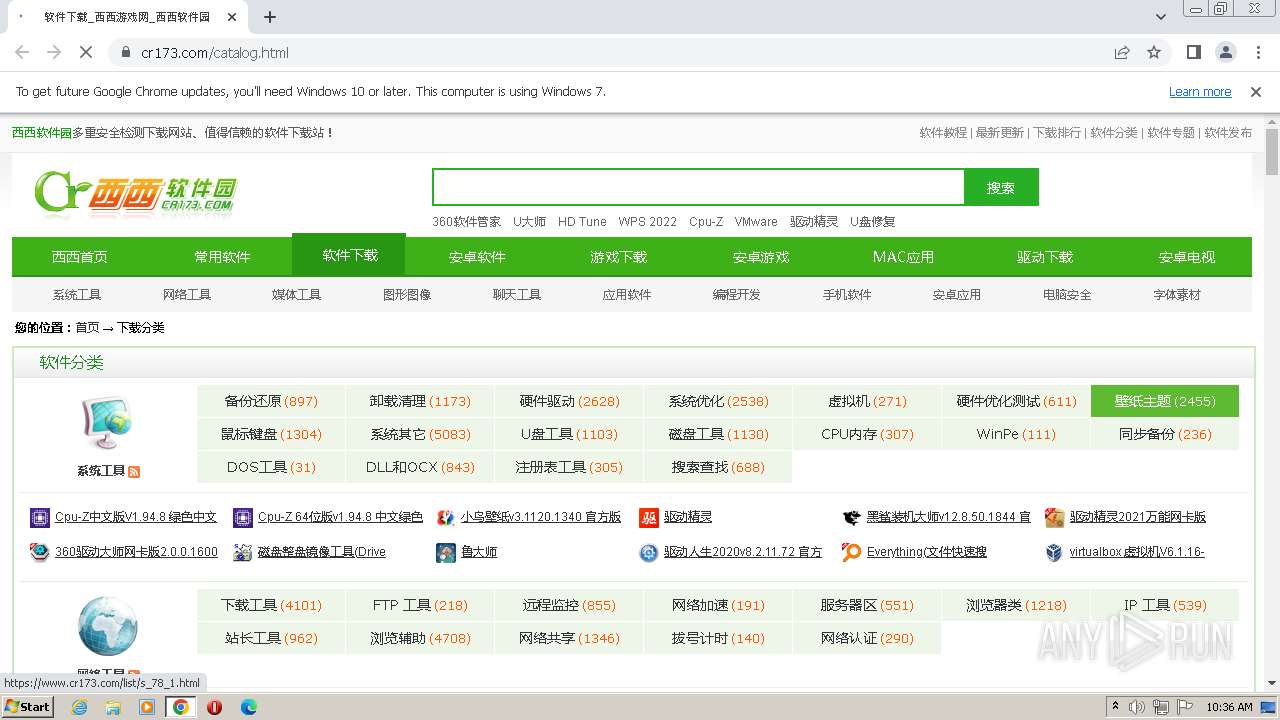The height and width of the screenshot is (720, 1280).
Task: Click the 驱动人生2020 icon
Action: [x=648, y=552]
